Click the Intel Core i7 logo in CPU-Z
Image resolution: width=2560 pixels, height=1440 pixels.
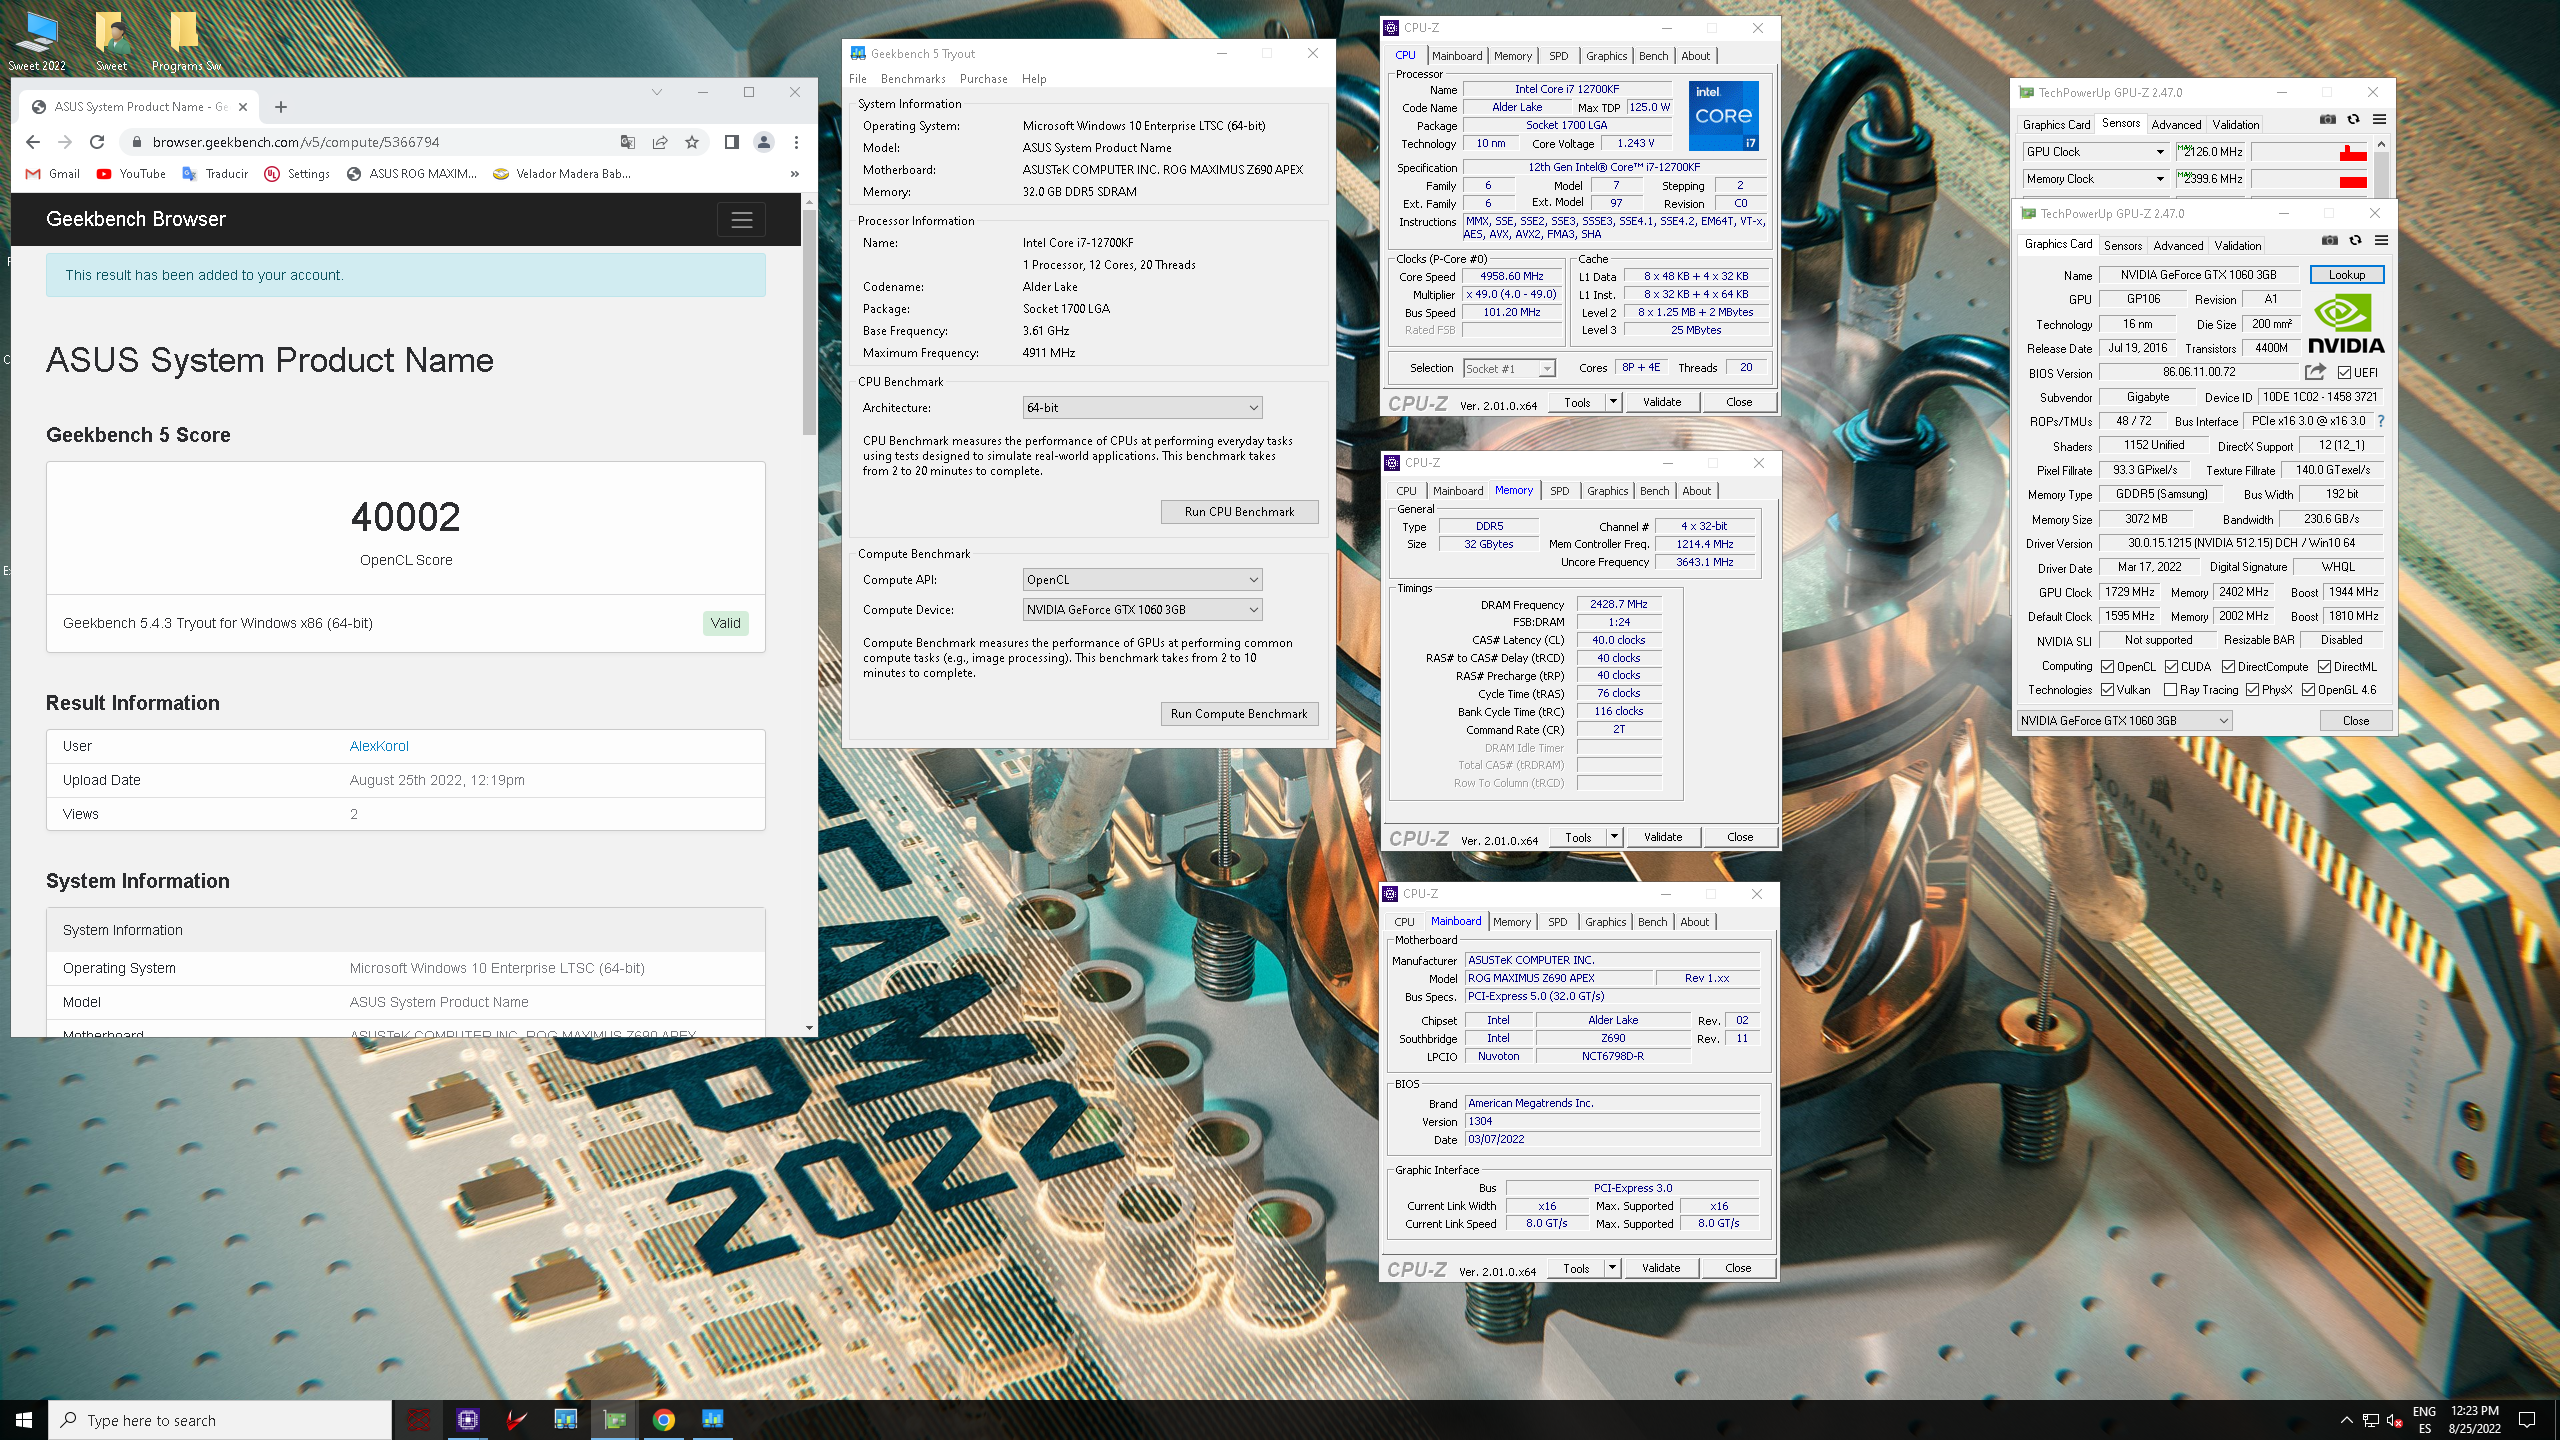[1723, 116]
